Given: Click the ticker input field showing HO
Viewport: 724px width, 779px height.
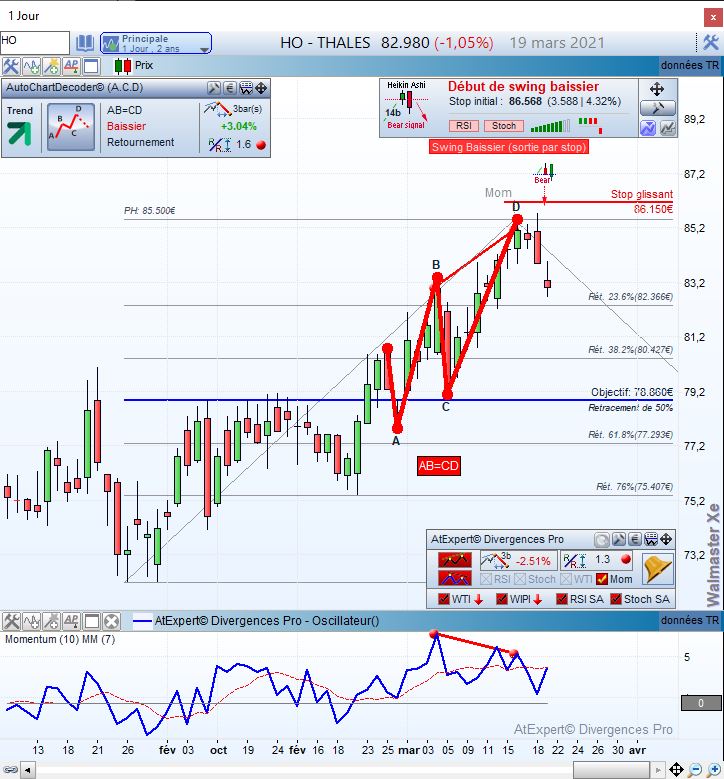Looking at the screenshot, I should pyautogui.click(x=34, y=42).
